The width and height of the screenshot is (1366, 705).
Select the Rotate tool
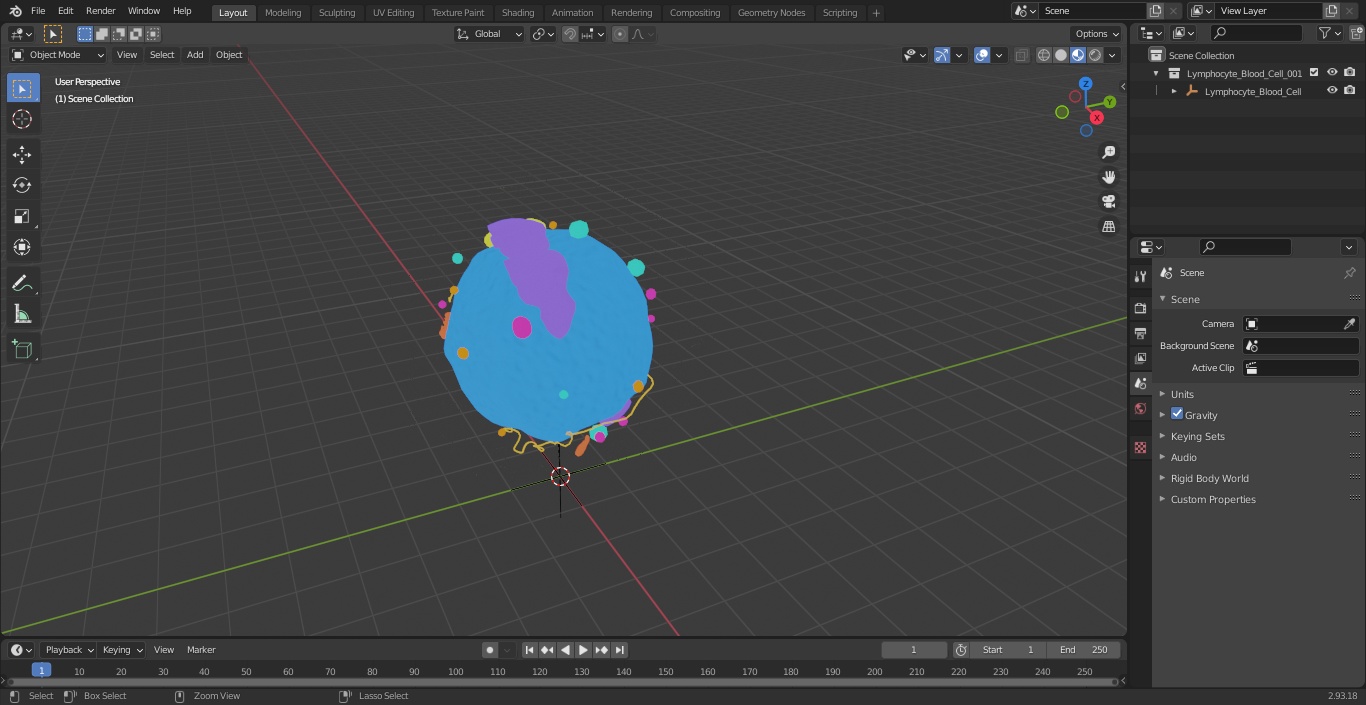pyautogui.click(x=22, y=185)
